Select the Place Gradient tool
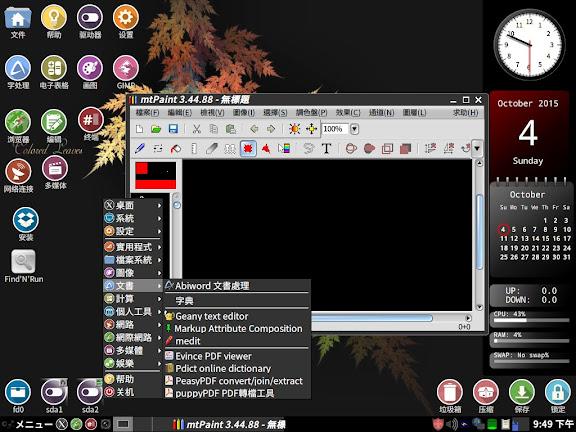The width and height of the screenshot is (576, 432). click(x=284, y=148)
